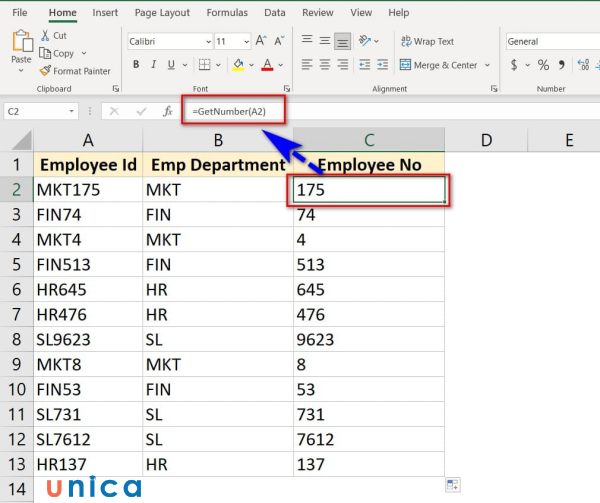Select cell with value 7612
This screenshot has height=503, width=600.
coord(369,439)
